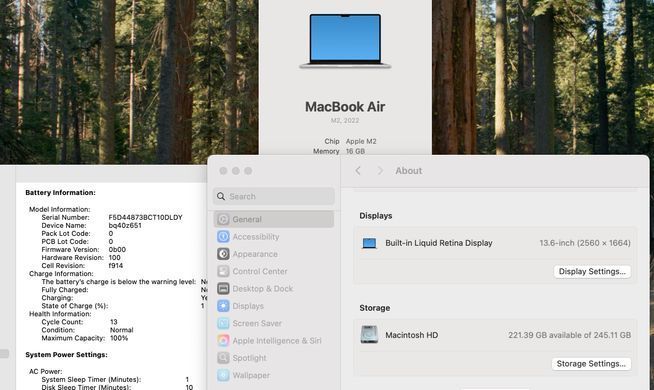Click 'Health Information:' line
654x390 pixels.
pos(60,314)
